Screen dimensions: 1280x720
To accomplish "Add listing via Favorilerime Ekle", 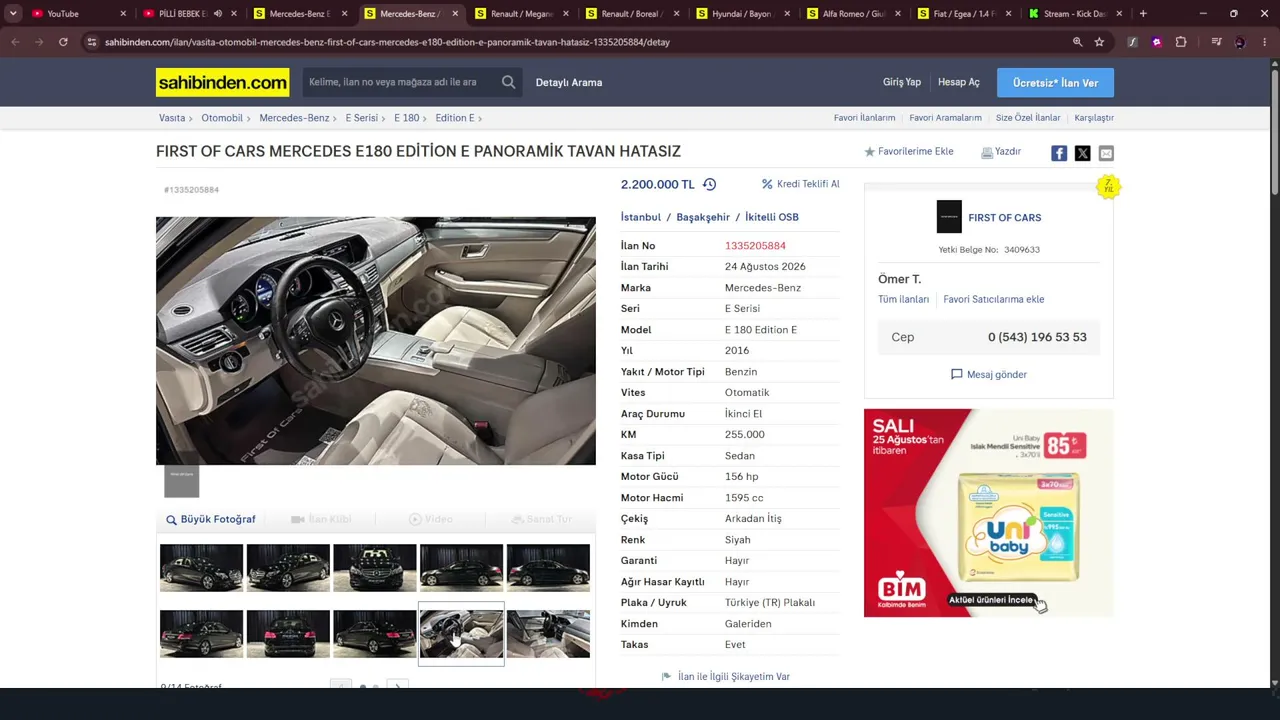I will [909, 152].
